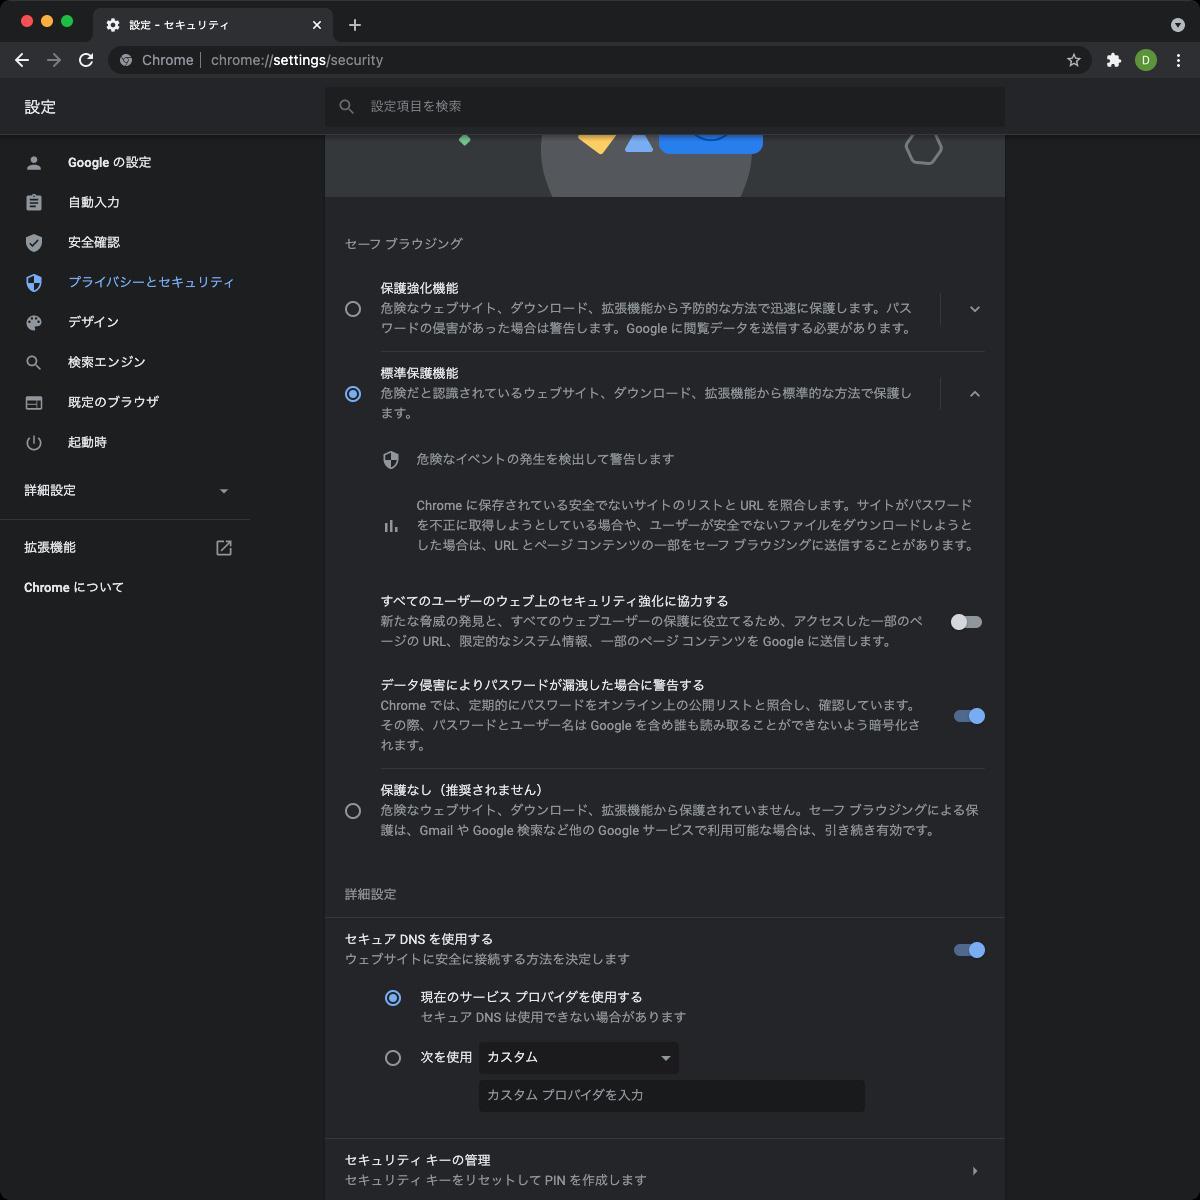This screenshot has height=1200, width=1200.
Task: Expand 詳細設定 in the sidebar
Action: (125, 490)
